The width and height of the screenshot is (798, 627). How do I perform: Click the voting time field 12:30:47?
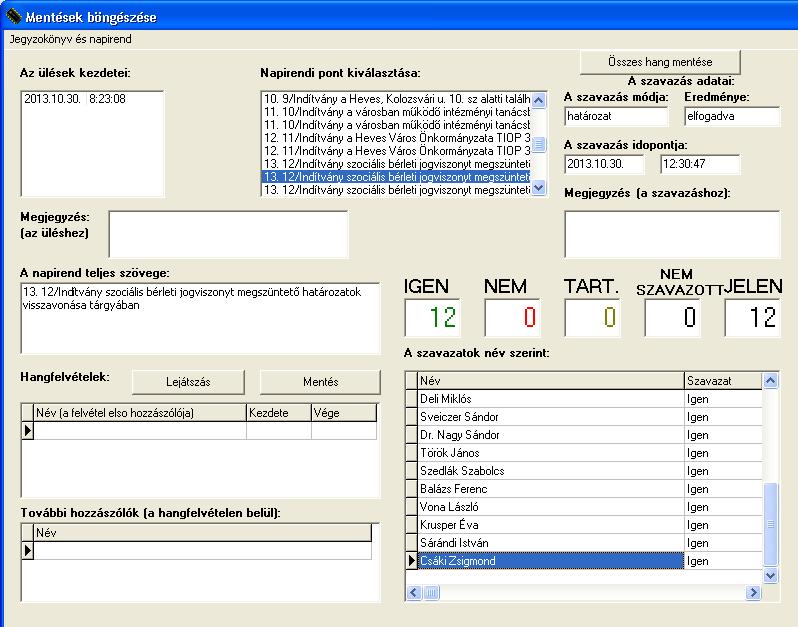coord(700,164)
